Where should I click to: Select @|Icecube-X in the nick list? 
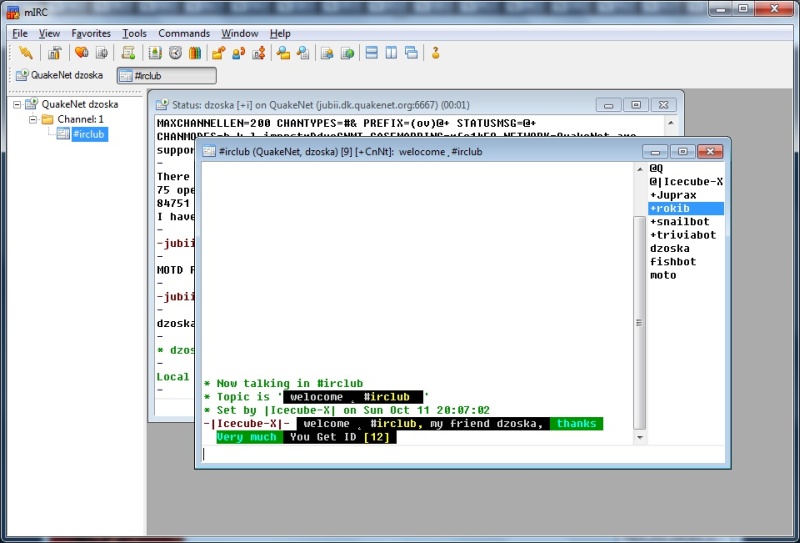[x=686, y=181]
